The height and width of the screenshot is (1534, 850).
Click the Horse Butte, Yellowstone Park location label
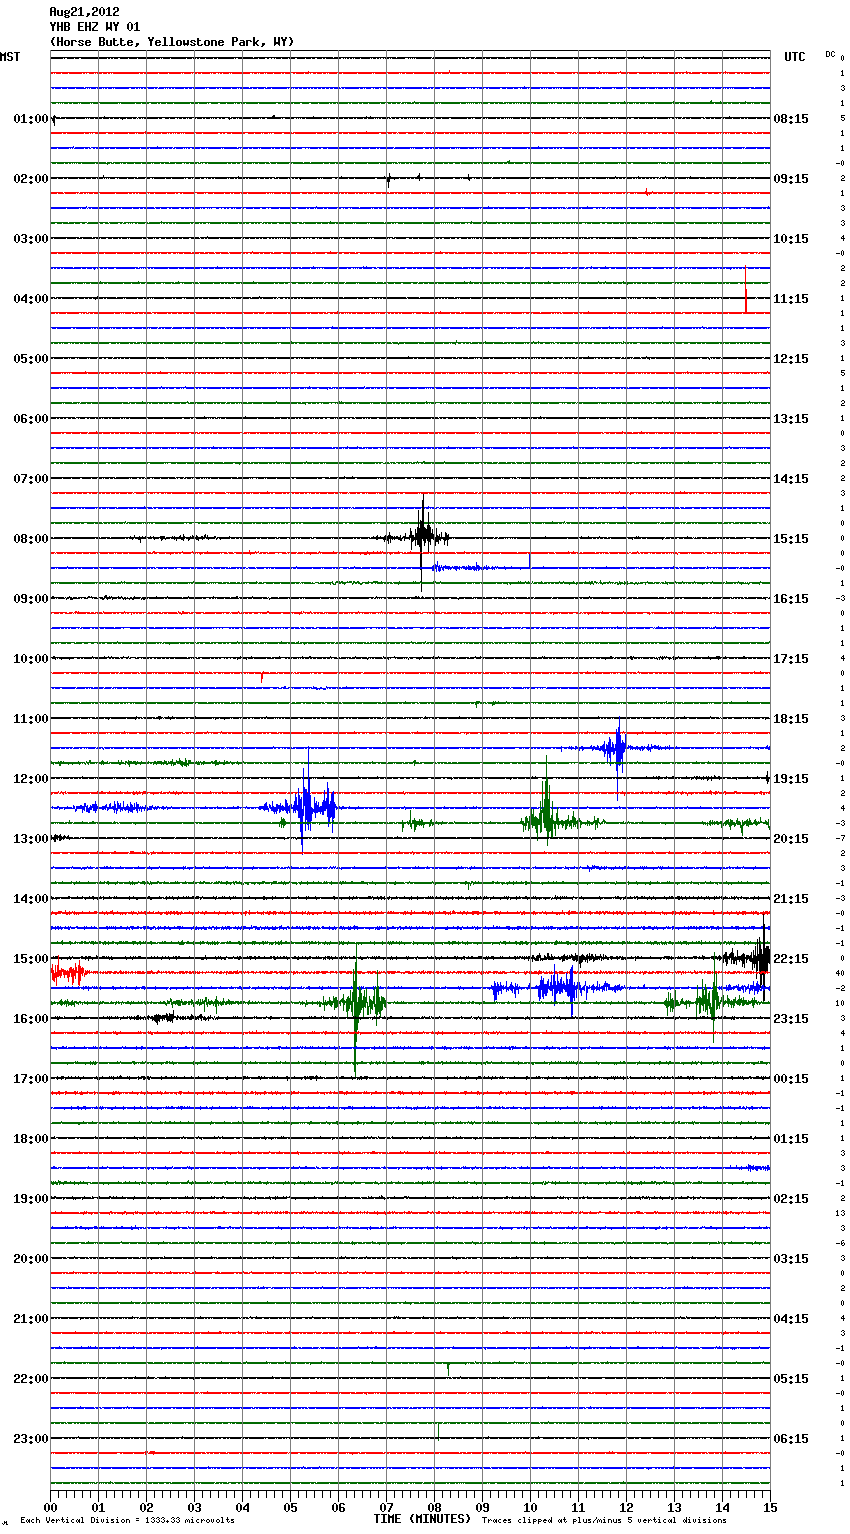point(172,42)
